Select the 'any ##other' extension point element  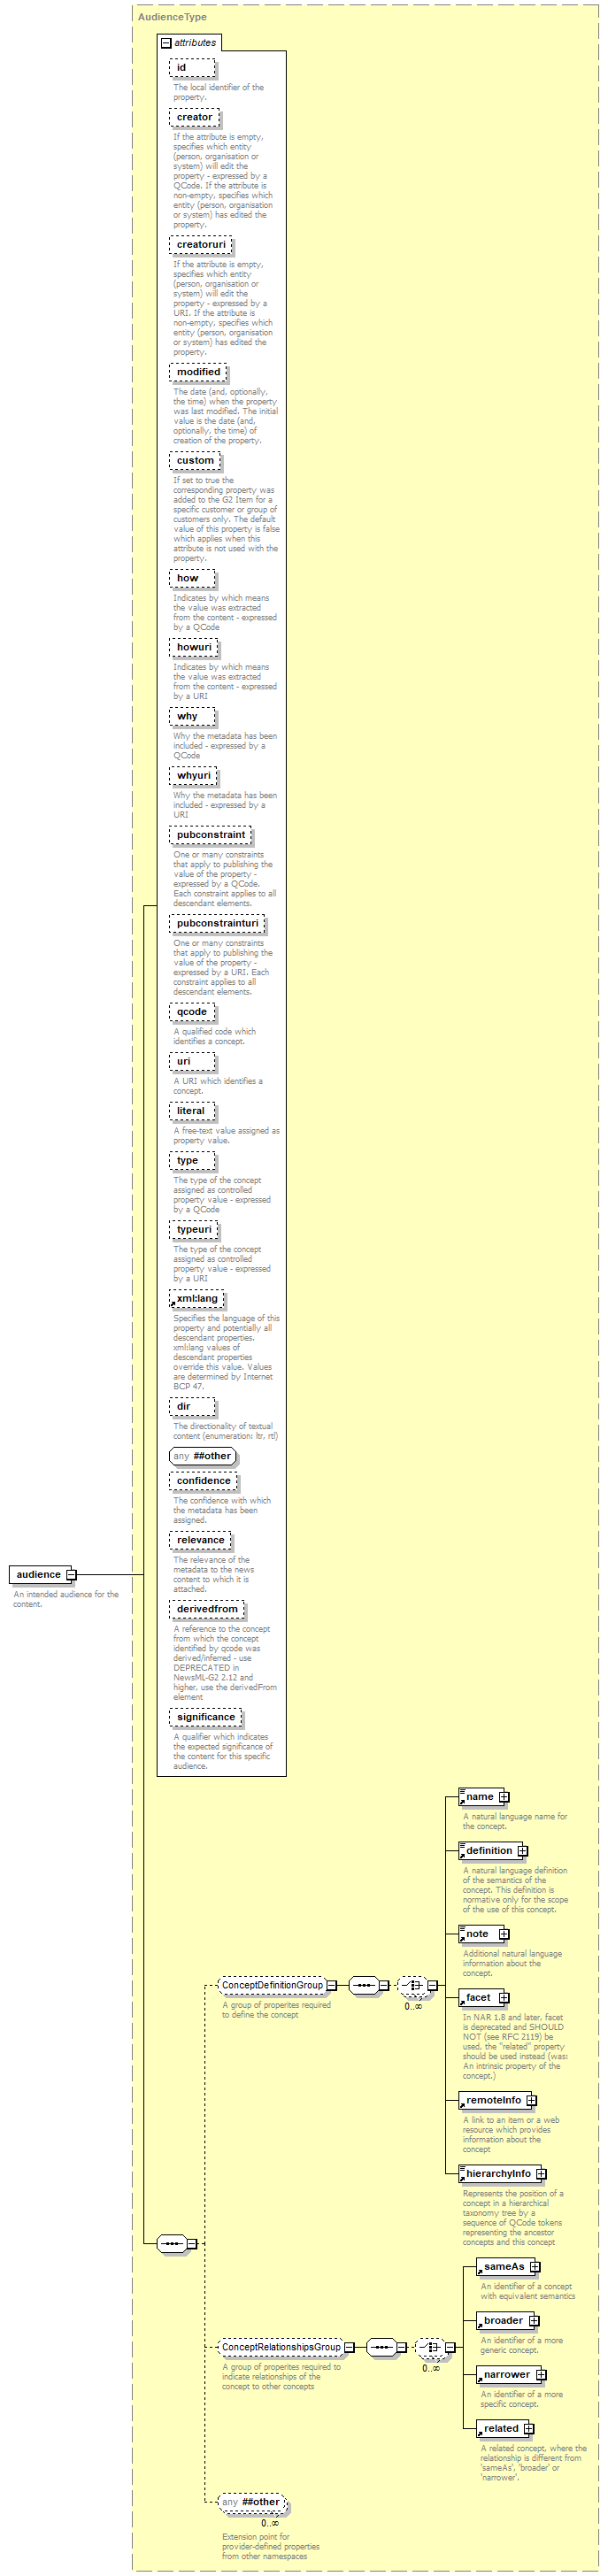pos(252,2502)
